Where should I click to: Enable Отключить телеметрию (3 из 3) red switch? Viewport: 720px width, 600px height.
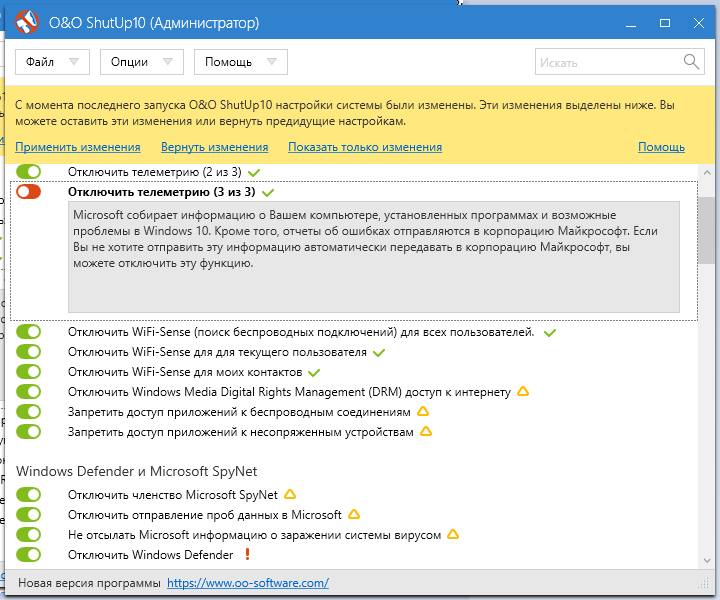(28, 191)
